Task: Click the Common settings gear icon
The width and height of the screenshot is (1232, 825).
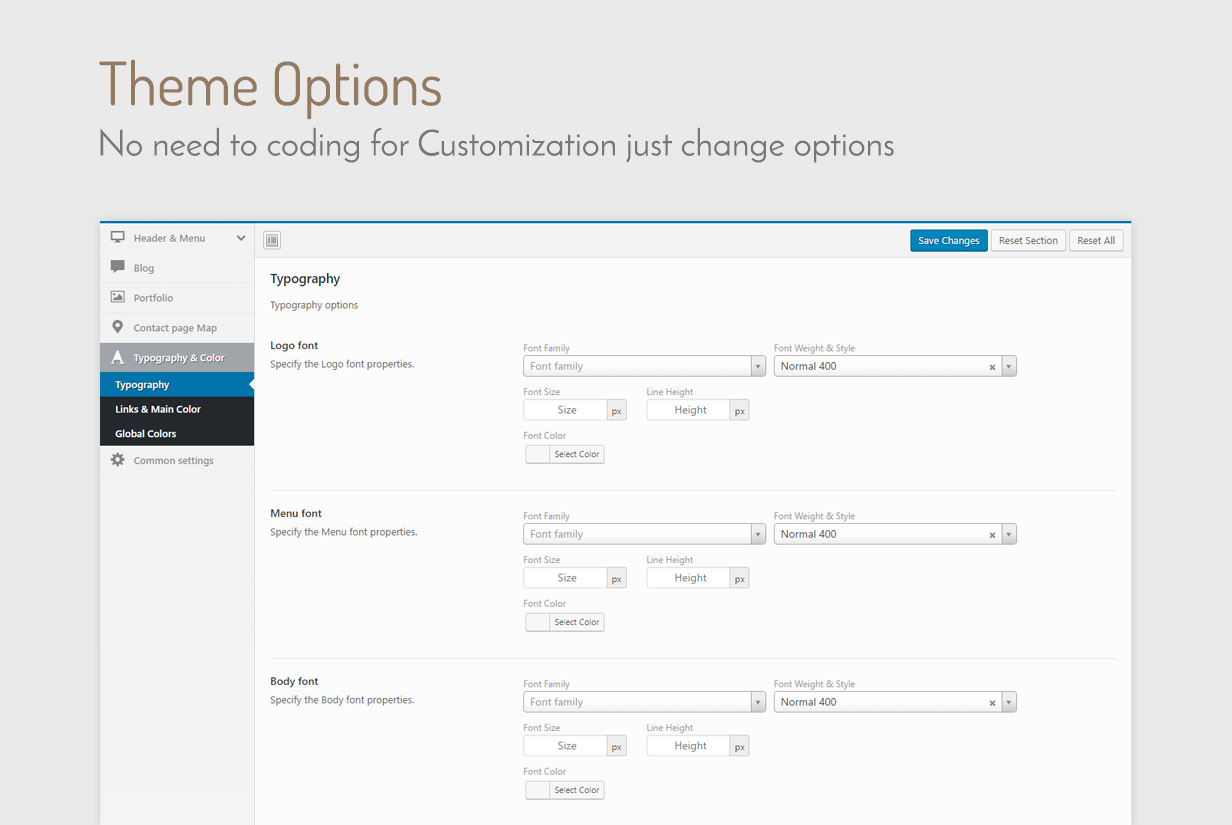Action: [x=118, y=460]
